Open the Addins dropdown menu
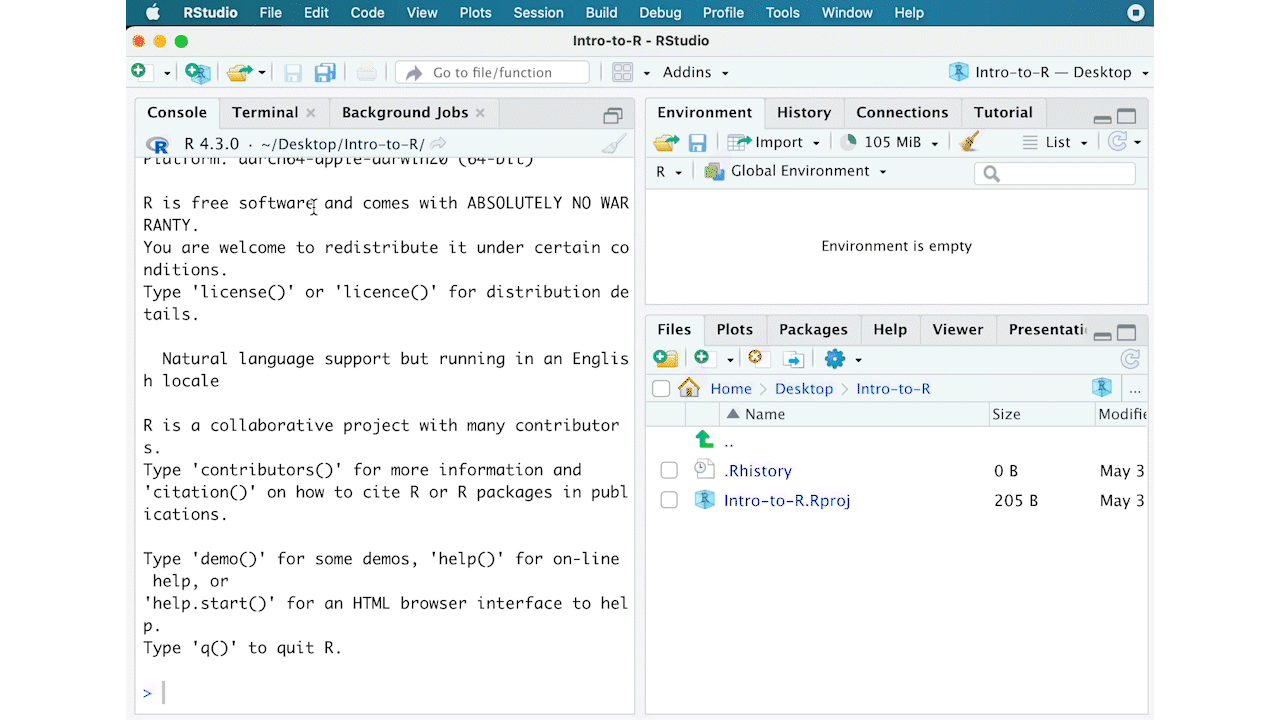Viewport: 1280px width, 720px height. (x=695, y=72)
